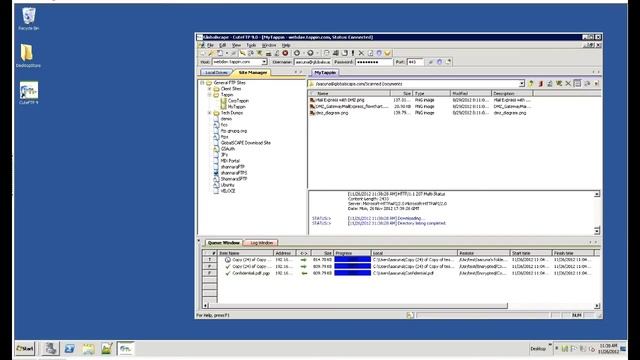Click the red Stop transfer toolbar icon

(x=285, y=53)
